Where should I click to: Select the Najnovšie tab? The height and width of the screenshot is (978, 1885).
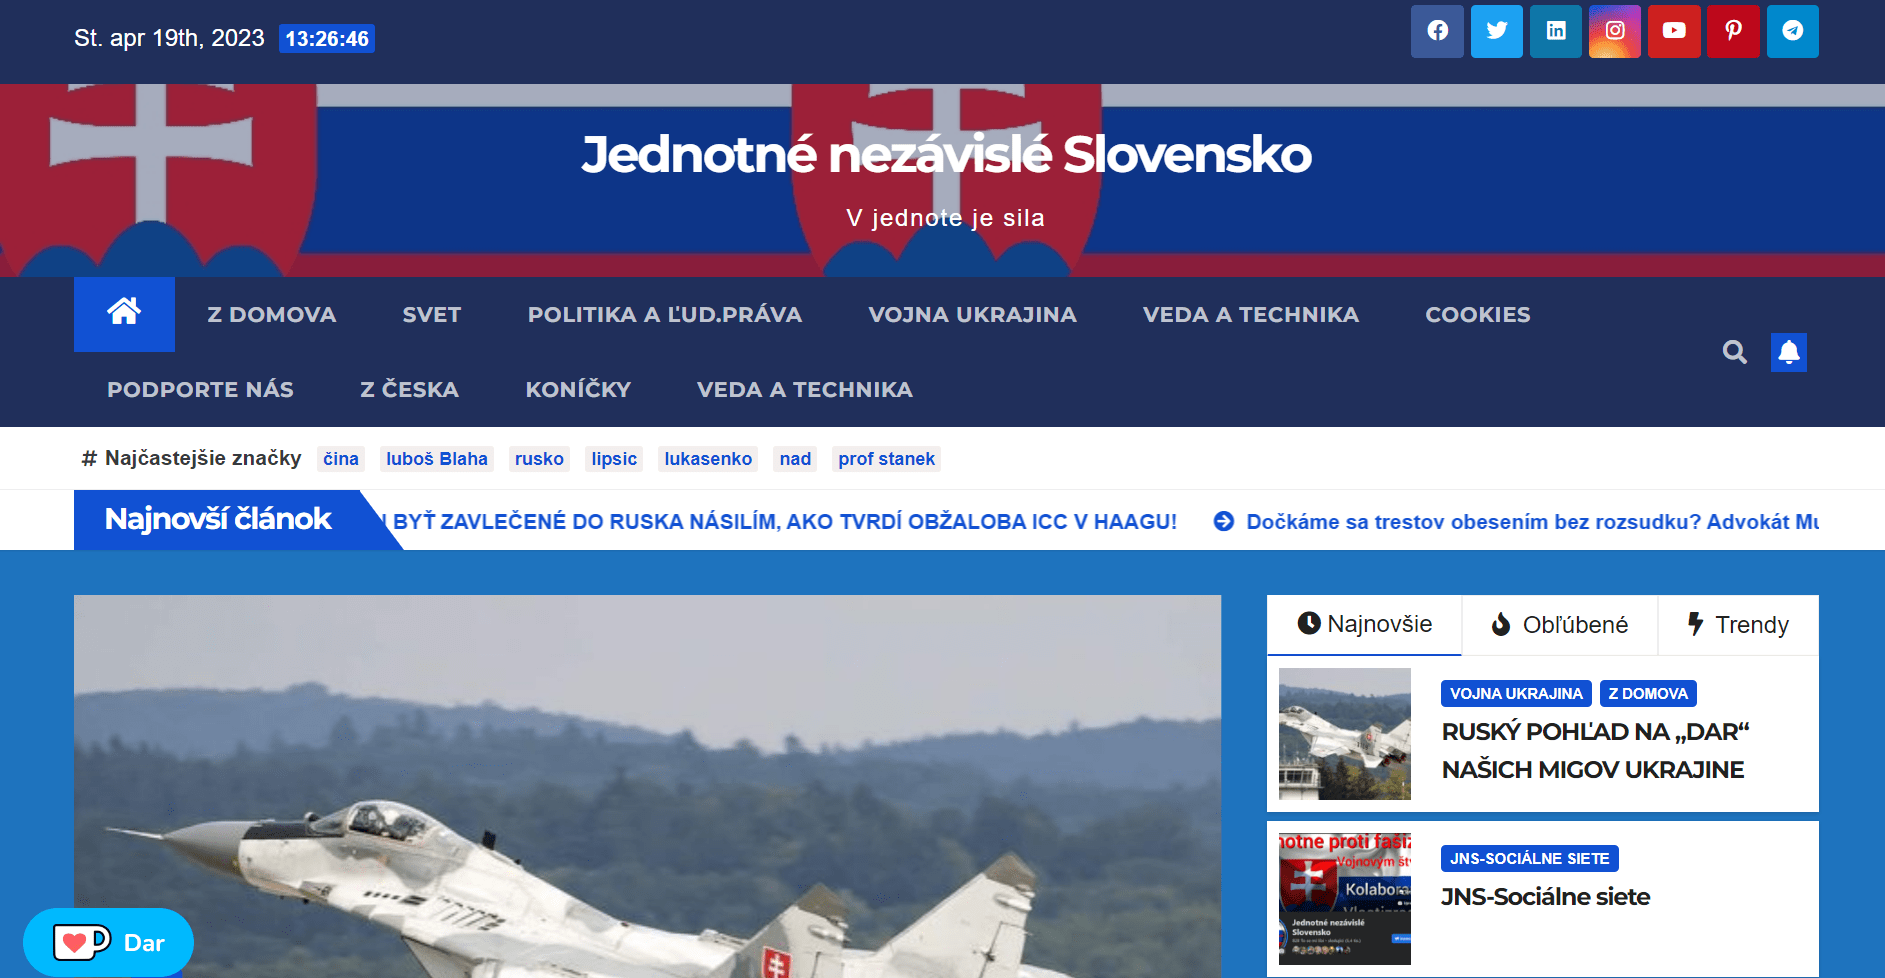pos(1364,625)
